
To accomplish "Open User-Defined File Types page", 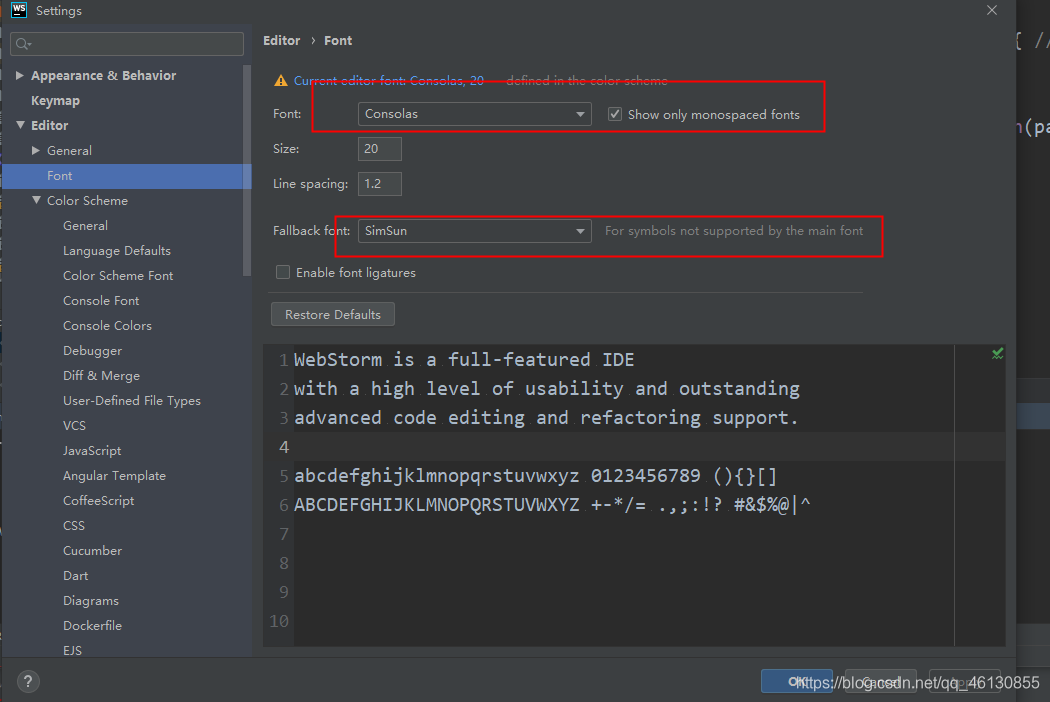I will [132, 401].
